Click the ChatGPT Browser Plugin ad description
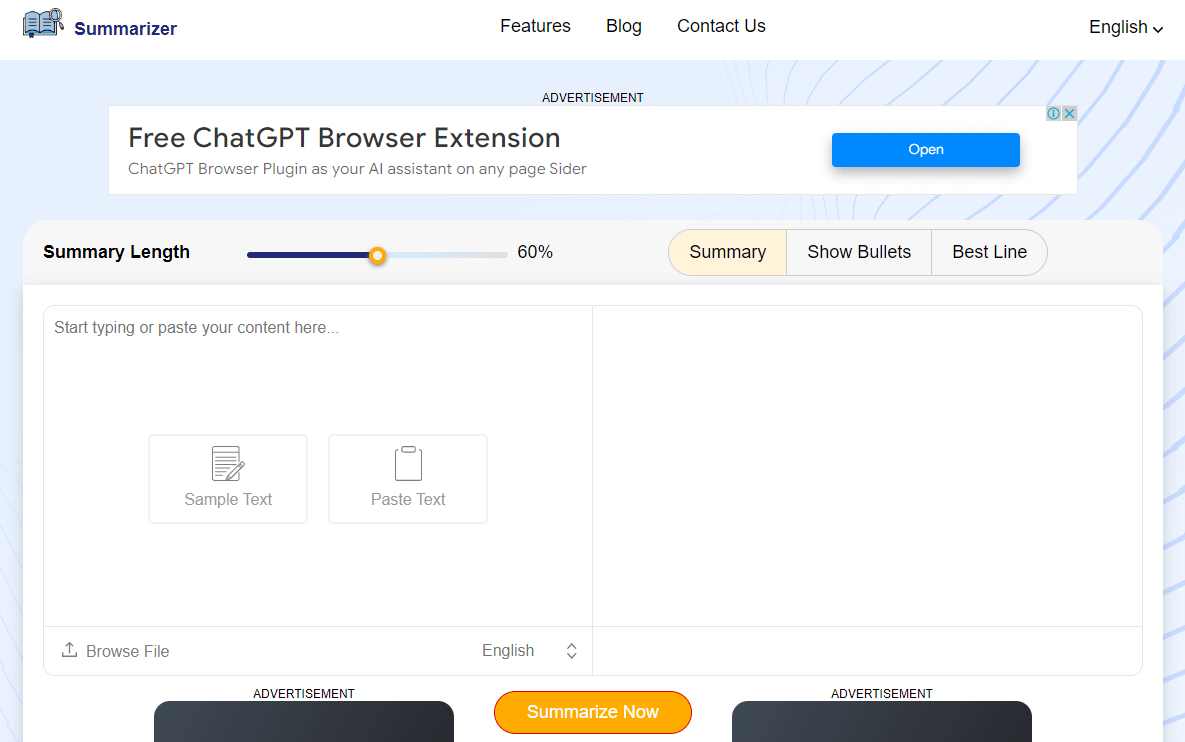This screenshot has height=742, width=1185. [357, 169]
